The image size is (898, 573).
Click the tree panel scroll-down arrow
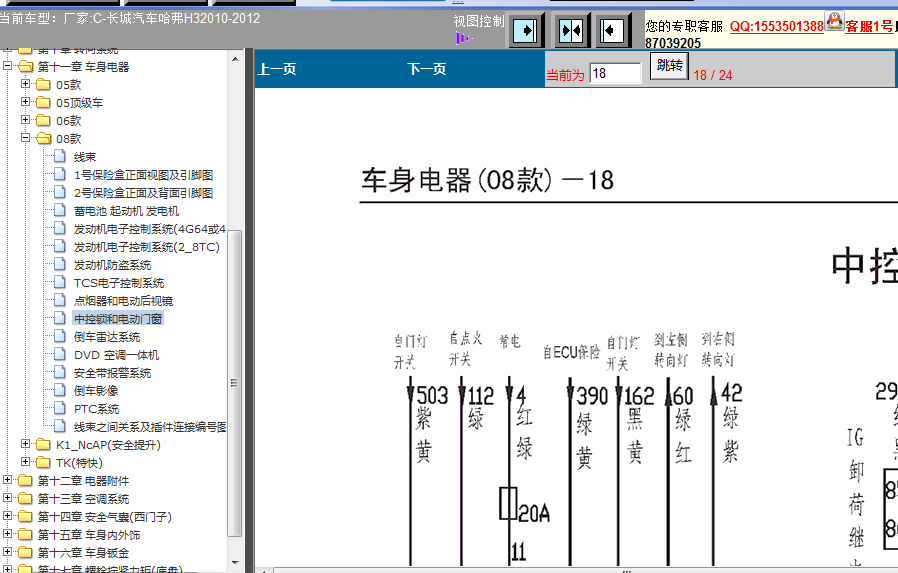[235, 563]
